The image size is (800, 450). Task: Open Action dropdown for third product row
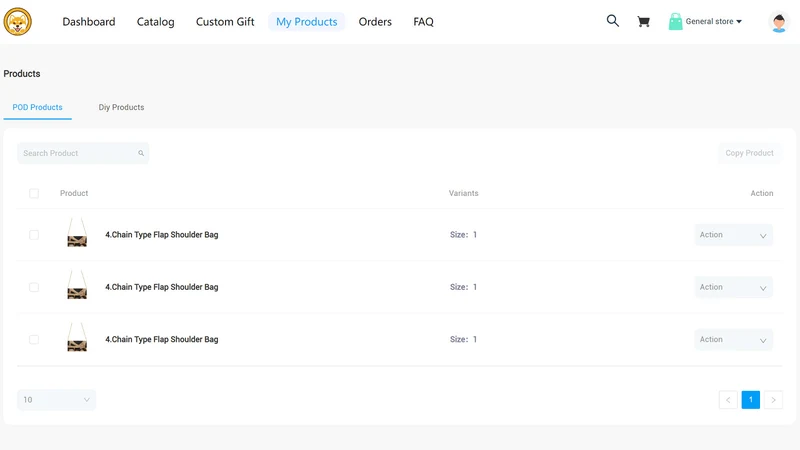[733, 339]
